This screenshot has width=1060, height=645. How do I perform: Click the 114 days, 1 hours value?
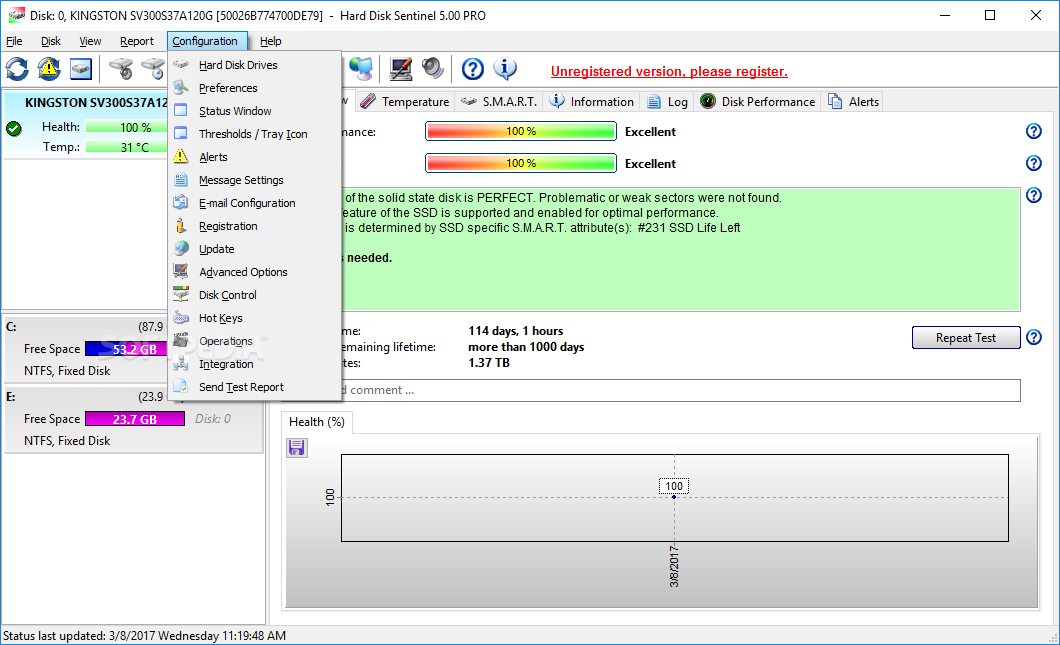click(x=516, y=331)
